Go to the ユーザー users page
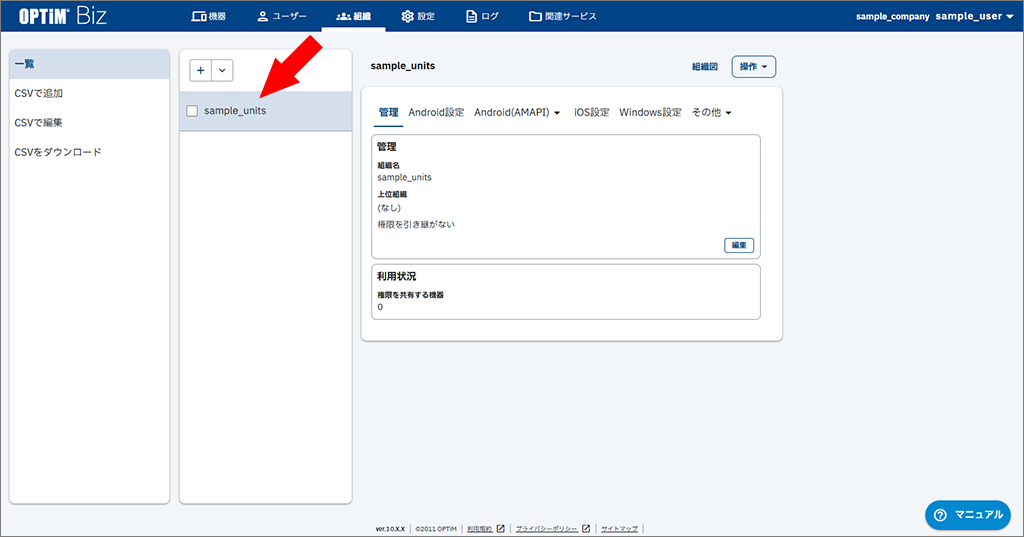The height and width of the screenshot is (537, 1024). 281,16
